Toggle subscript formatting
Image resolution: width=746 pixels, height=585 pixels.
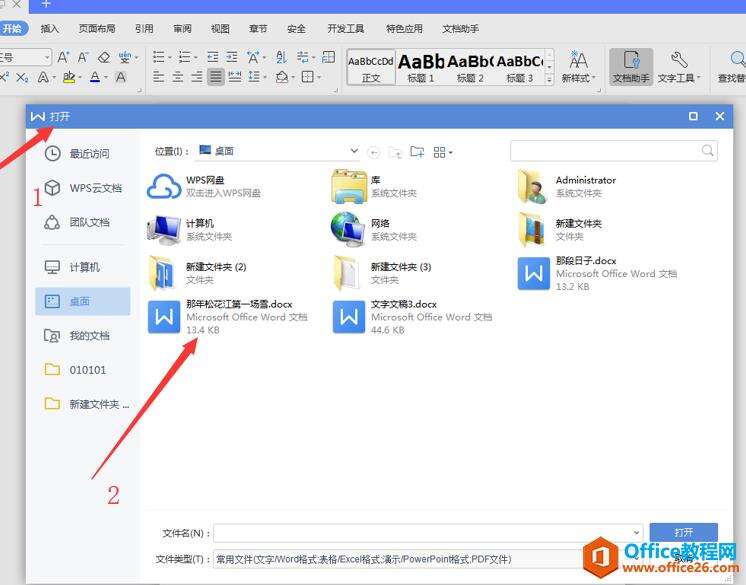[x=22, y=77]
